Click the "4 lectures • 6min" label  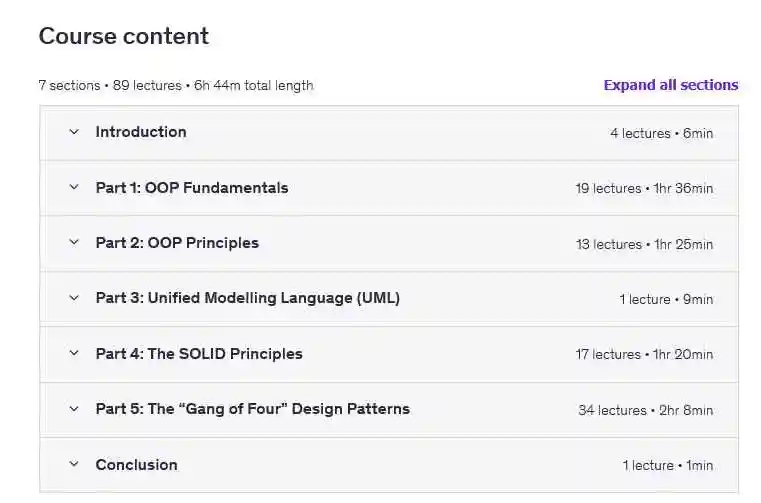point(661,133)
